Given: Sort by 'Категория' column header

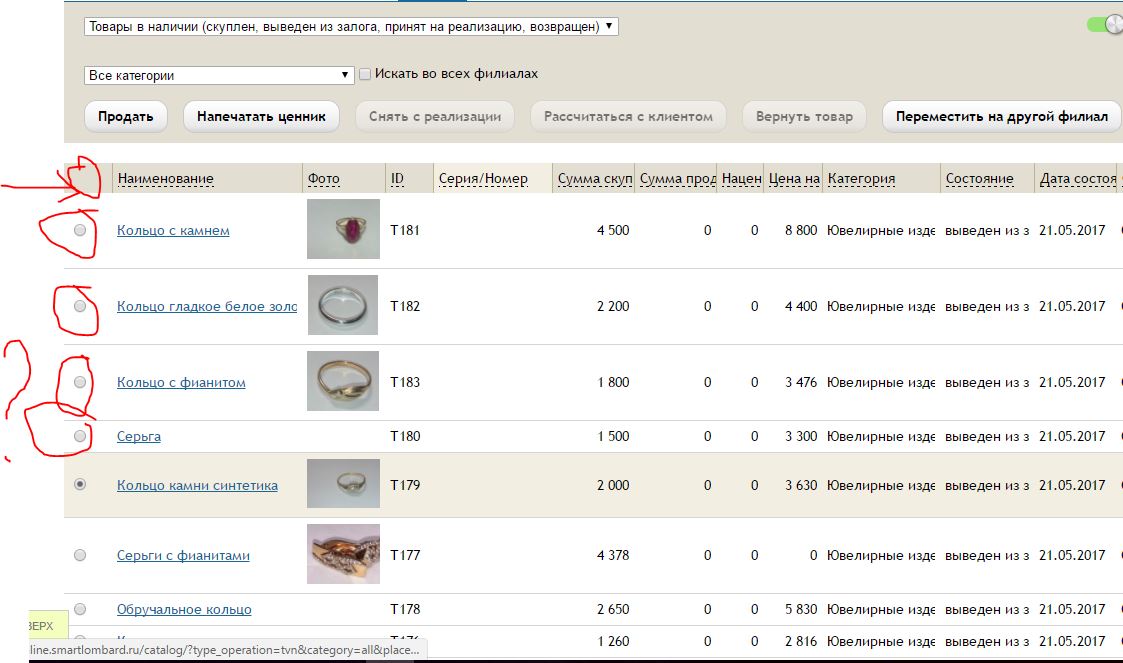Looking at the screenshot, I should pos(861,179).
